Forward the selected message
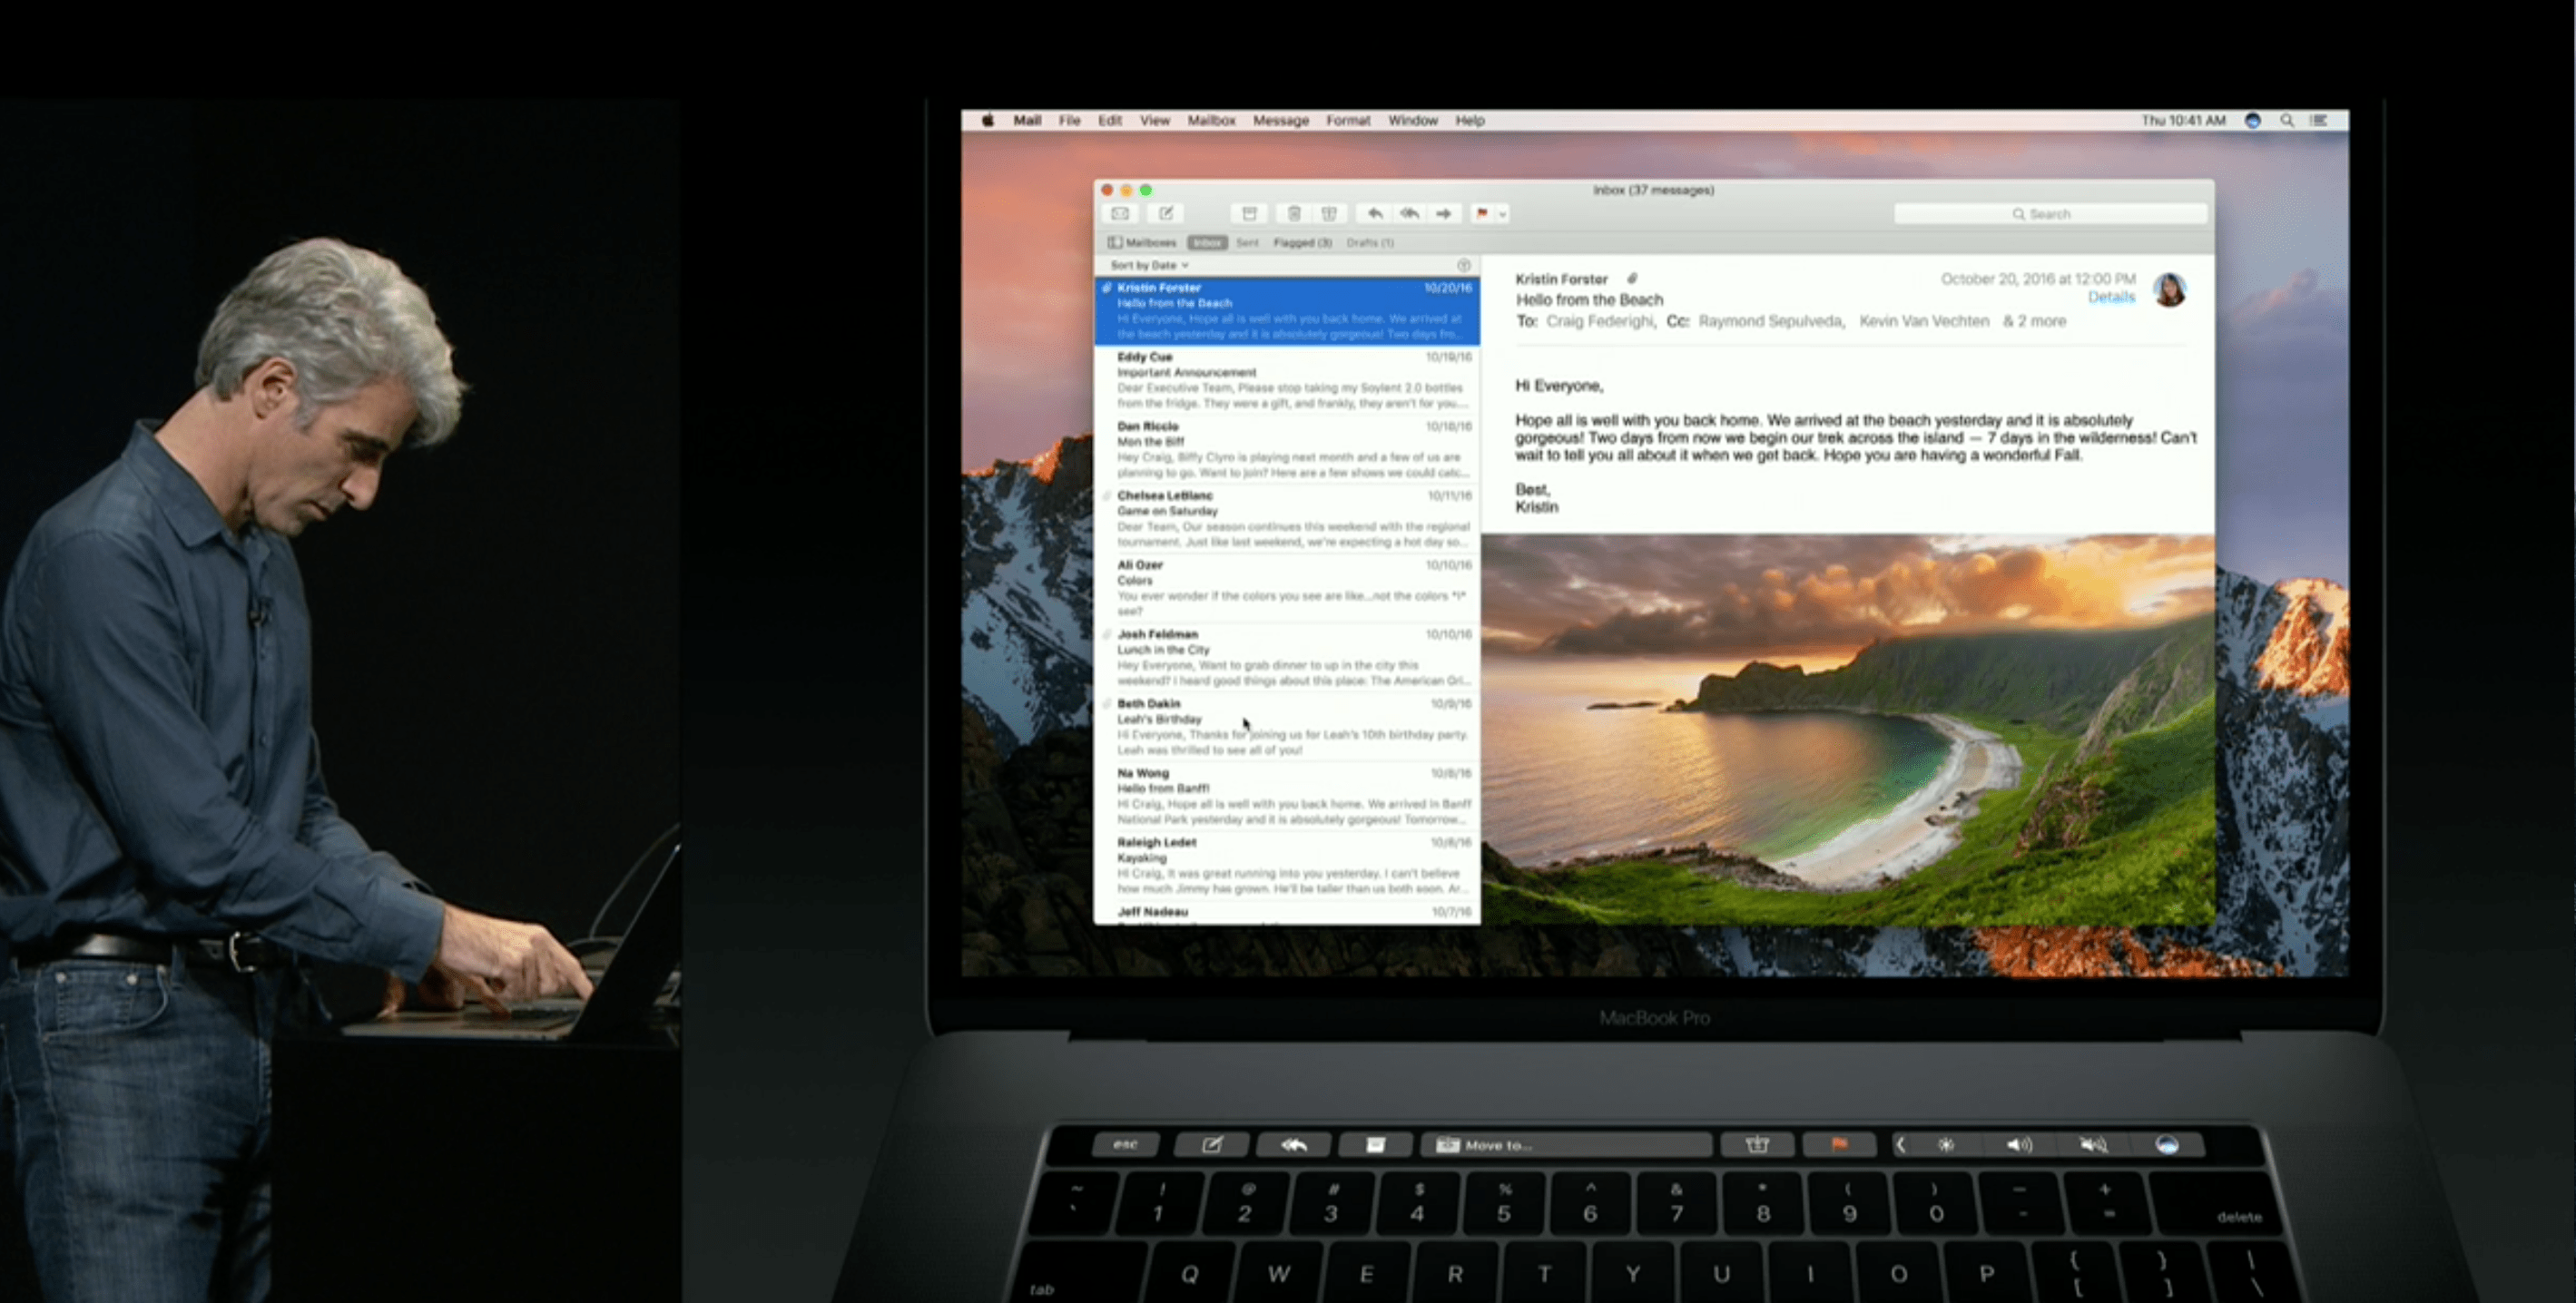Screen dimensions: 2576x1303 tap(1445, 214)
